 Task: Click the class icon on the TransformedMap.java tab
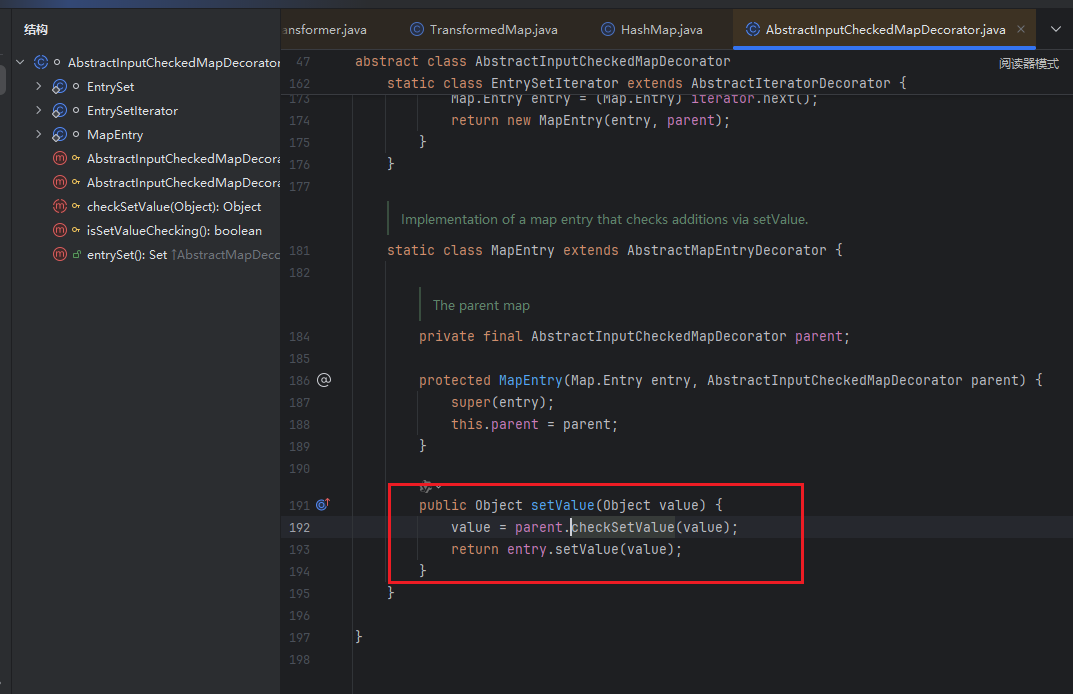coord(416,30)
